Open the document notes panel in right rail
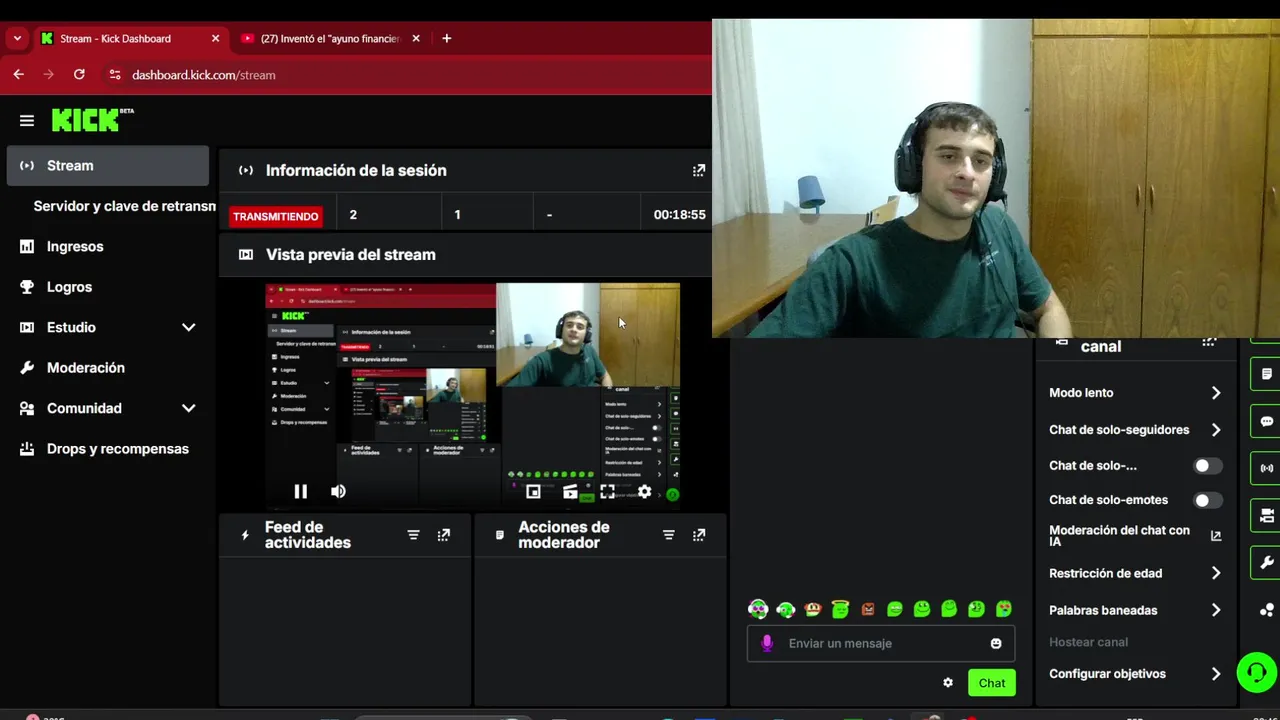The image size is (1280, 720). pos(1266,374)
